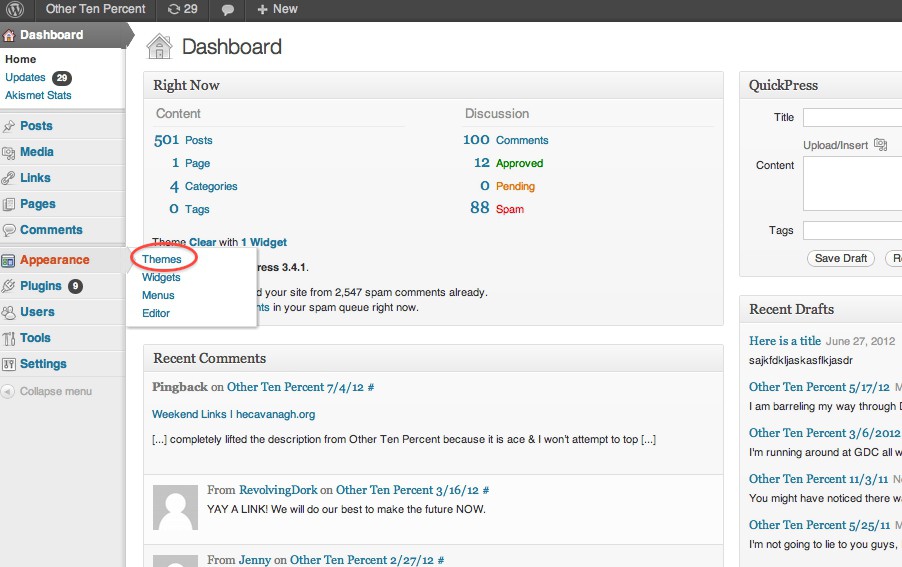Click RevolvingDork's avatar thumbnail

174,507
